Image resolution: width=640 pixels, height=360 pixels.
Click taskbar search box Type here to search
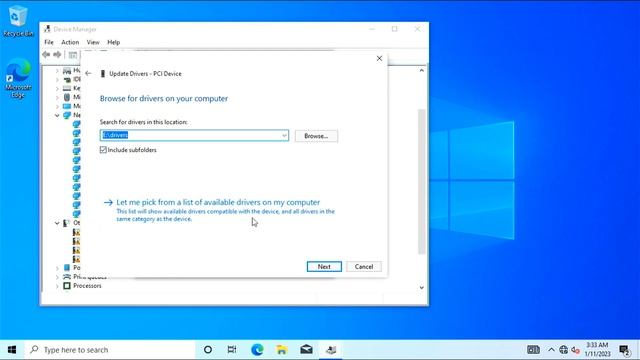click(x=109, y=350)
